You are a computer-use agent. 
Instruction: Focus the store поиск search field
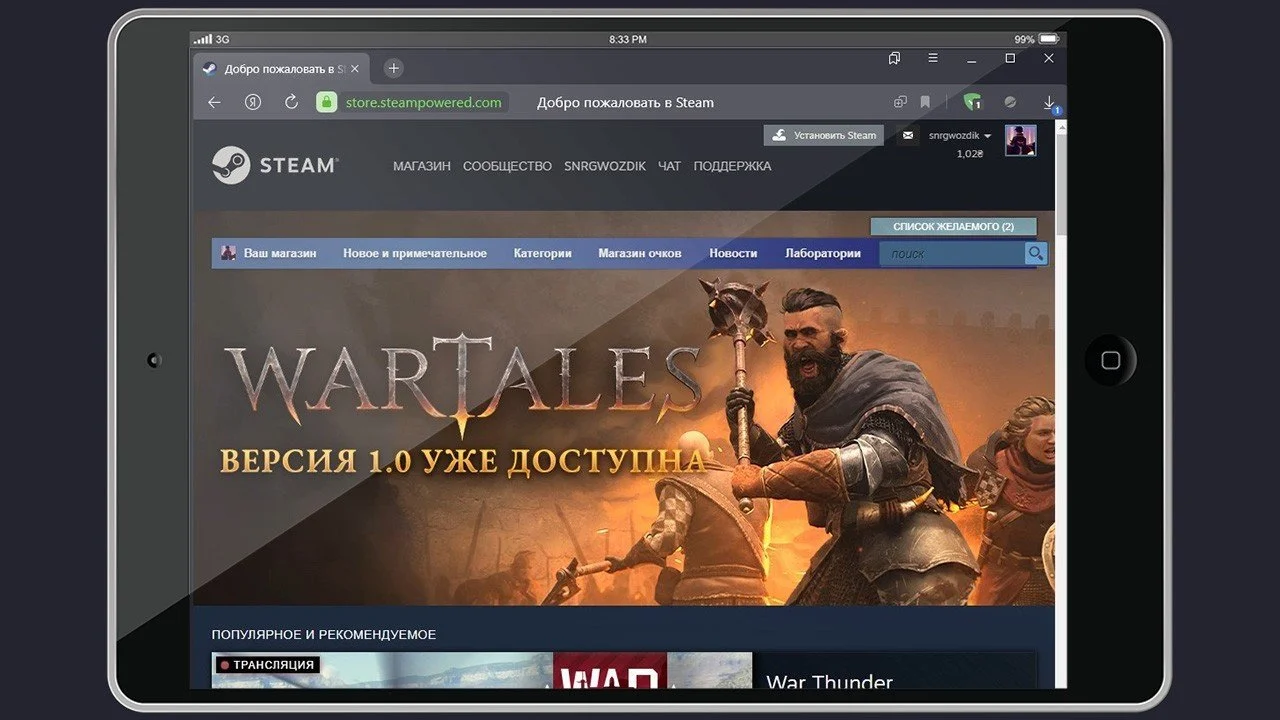pyautogui.click(x=952, y=254)
